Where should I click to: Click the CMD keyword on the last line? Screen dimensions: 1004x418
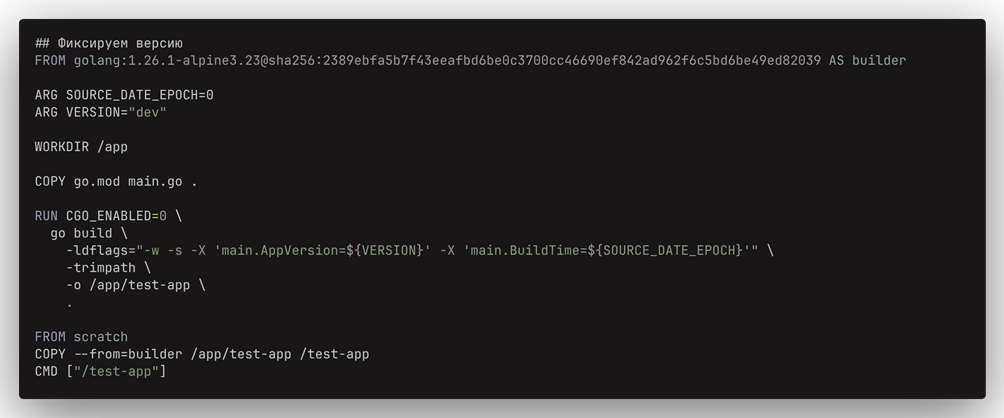pyautogui.click(x=46, y=371)
